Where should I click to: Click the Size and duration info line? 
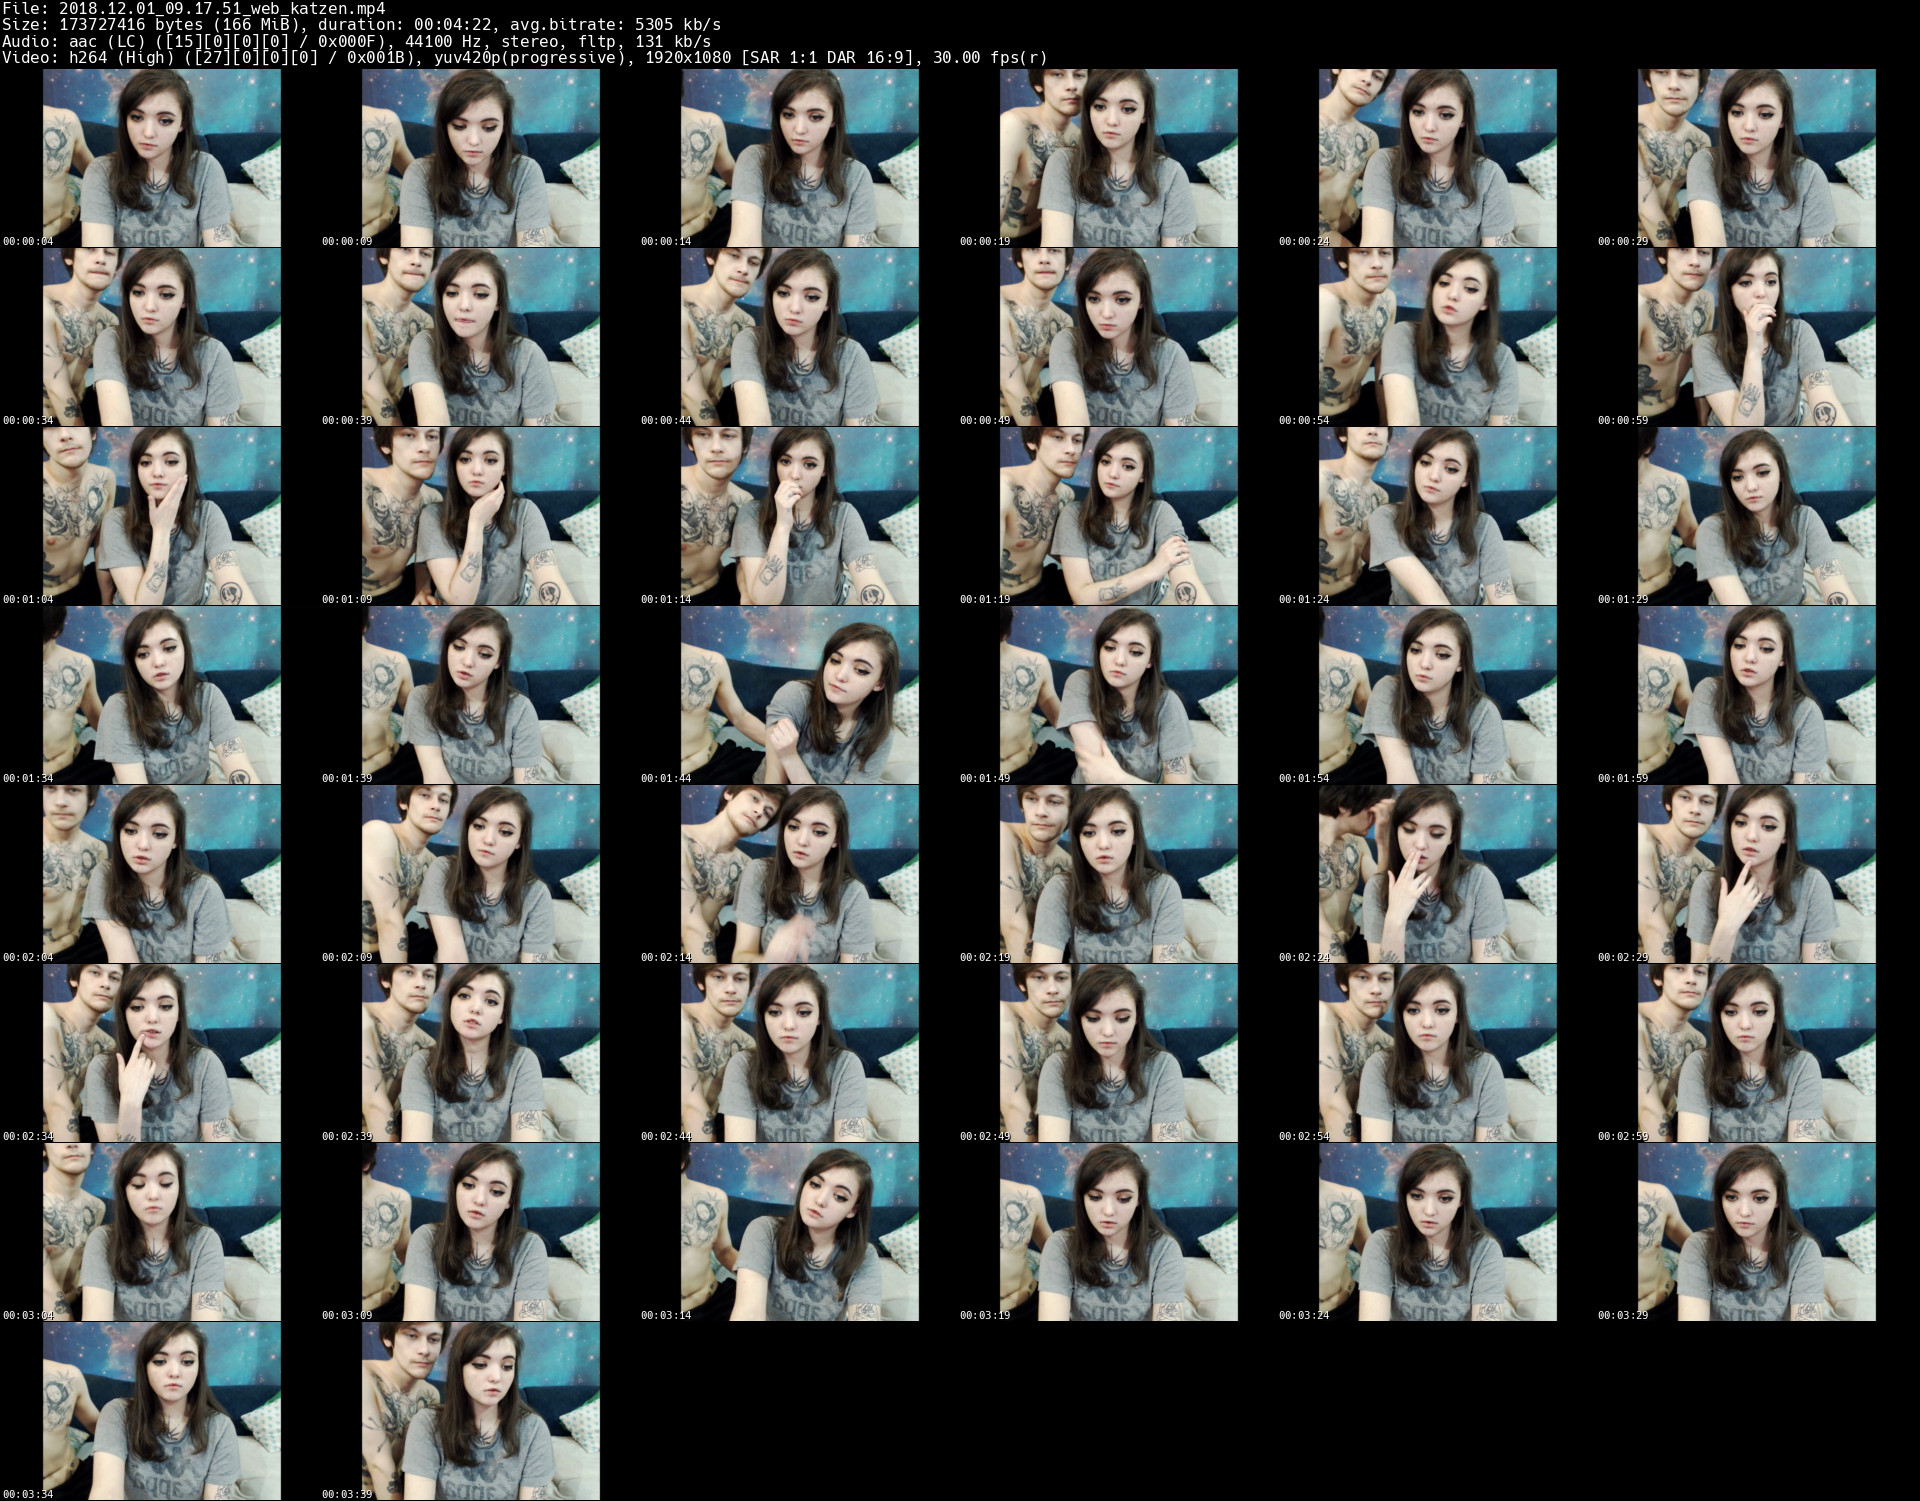click(x=360, y=25)
